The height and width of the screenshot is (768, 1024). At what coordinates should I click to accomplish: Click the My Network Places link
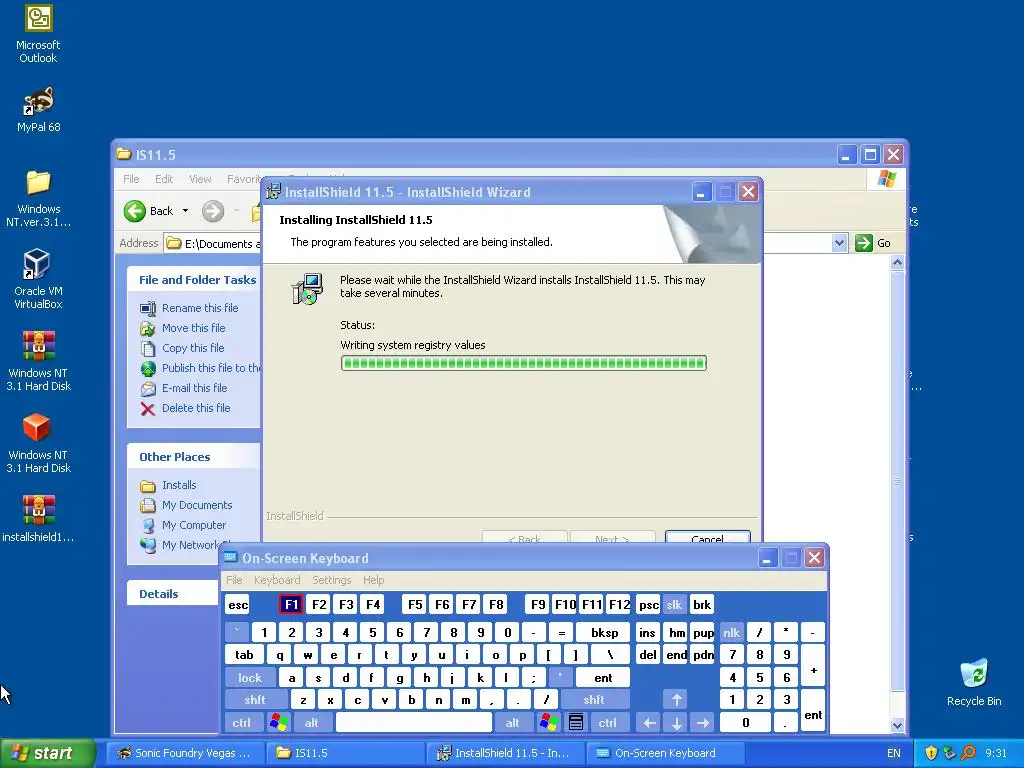[x=195, y=545]
